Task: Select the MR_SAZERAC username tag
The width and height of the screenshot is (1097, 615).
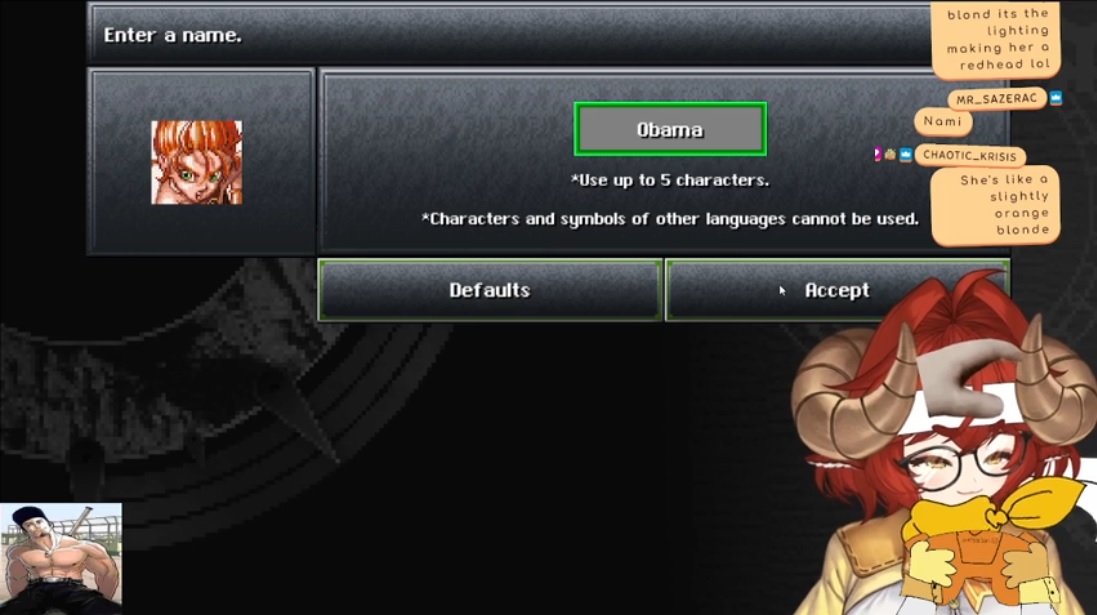Action: tap(996, 99)
